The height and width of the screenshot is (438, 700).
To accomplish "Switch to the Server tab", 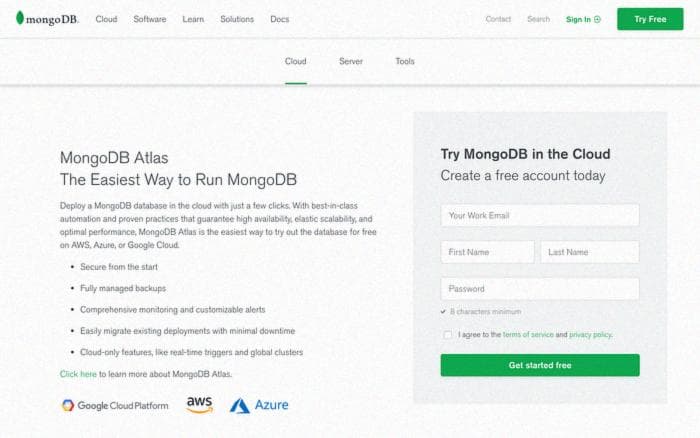I will pos(351,61).
